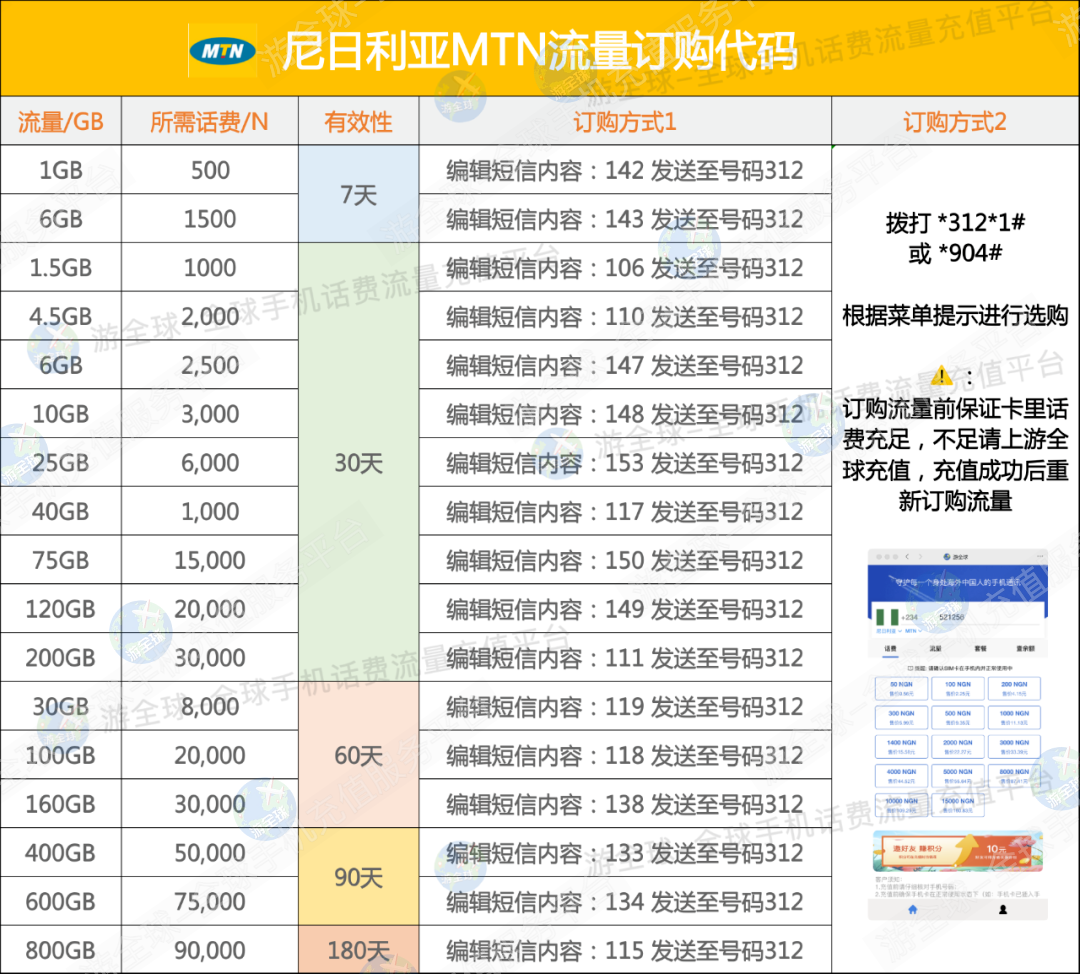1080x974 pixels.
Task: Tap the 邀好友 赚积分 promo banner
Action: [x=958, y=851]
